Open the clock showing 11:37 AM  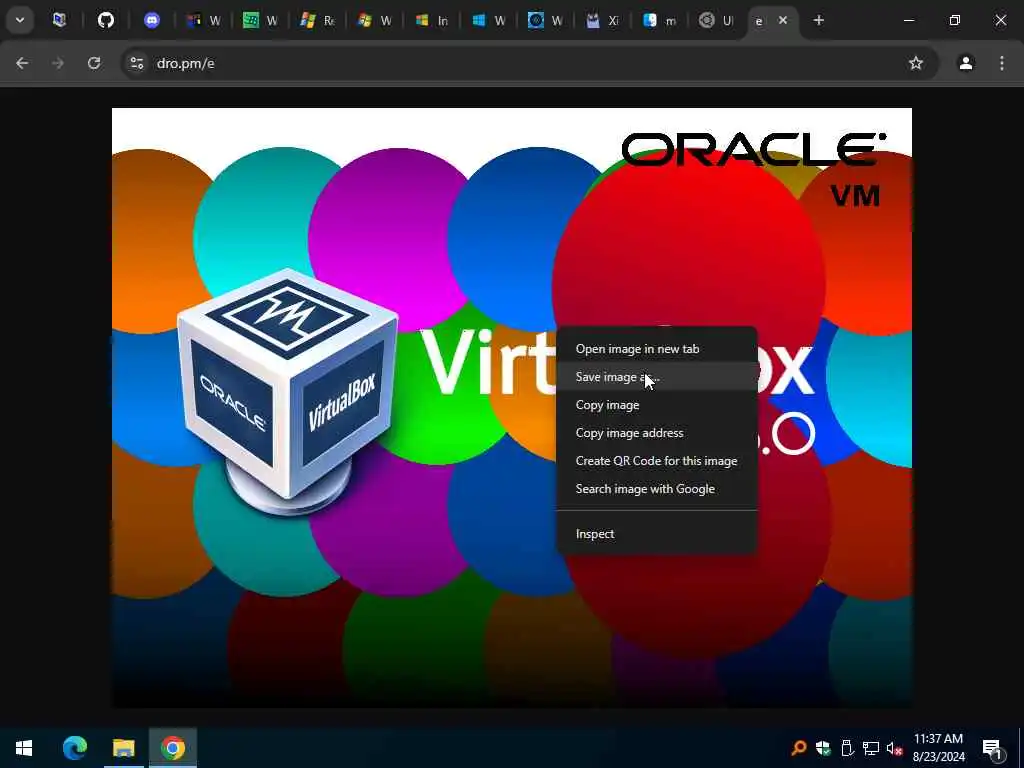point(938,748)
